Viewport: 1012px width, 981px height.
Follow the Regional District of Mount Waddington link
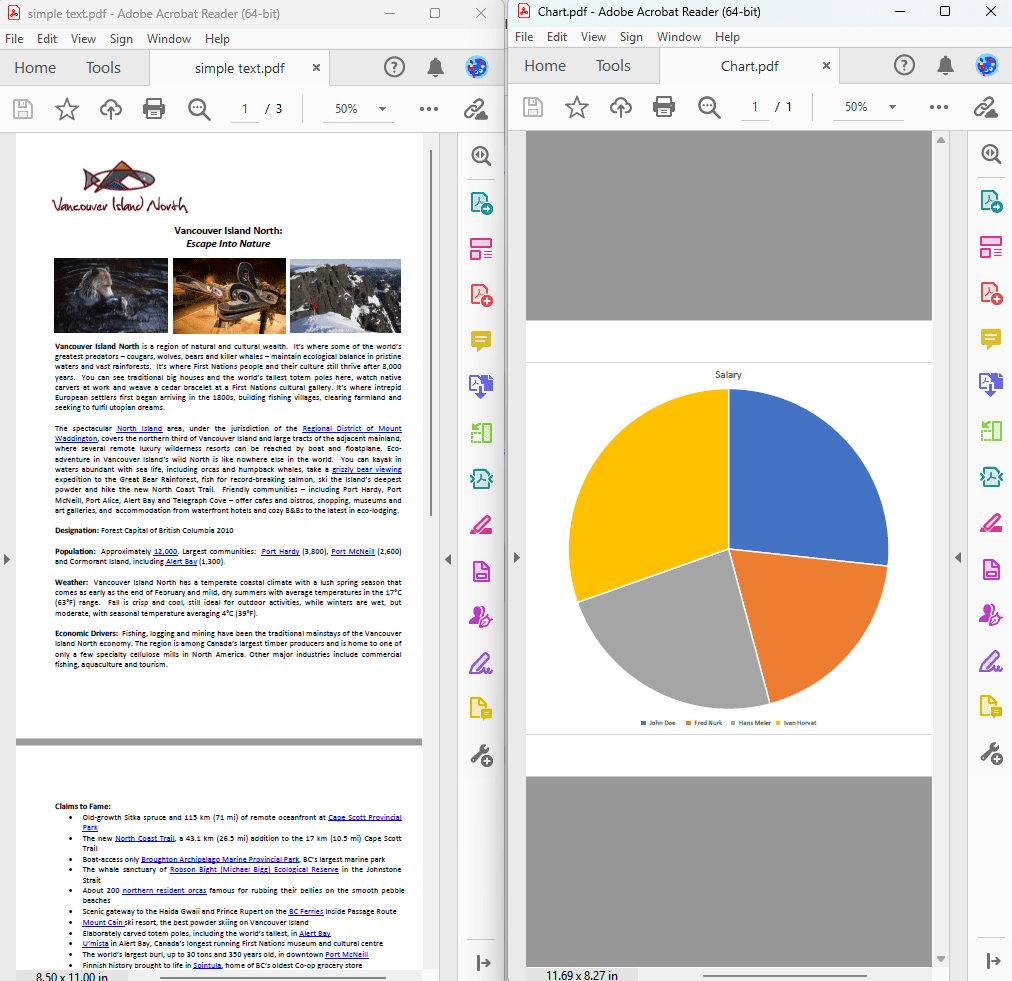click(x=351, y=428)
